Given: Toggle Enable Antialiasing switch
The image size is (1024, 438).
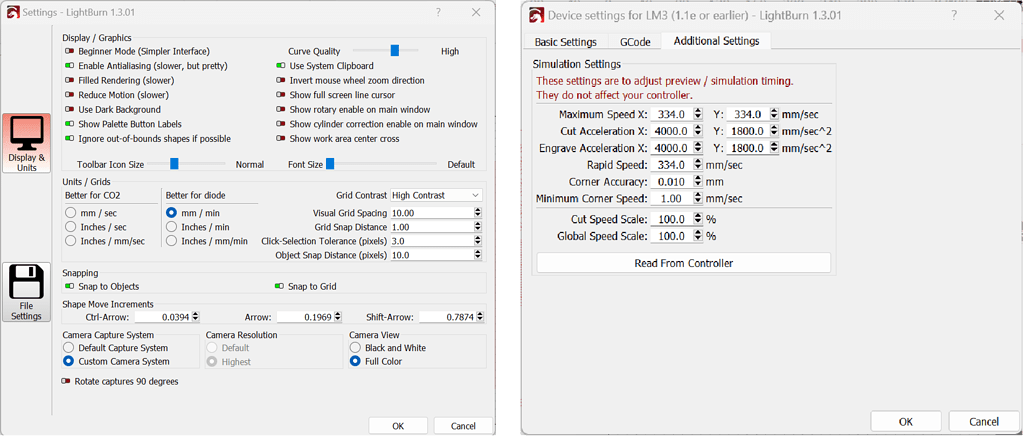Looking at the screenshot, I should point(70,66).
